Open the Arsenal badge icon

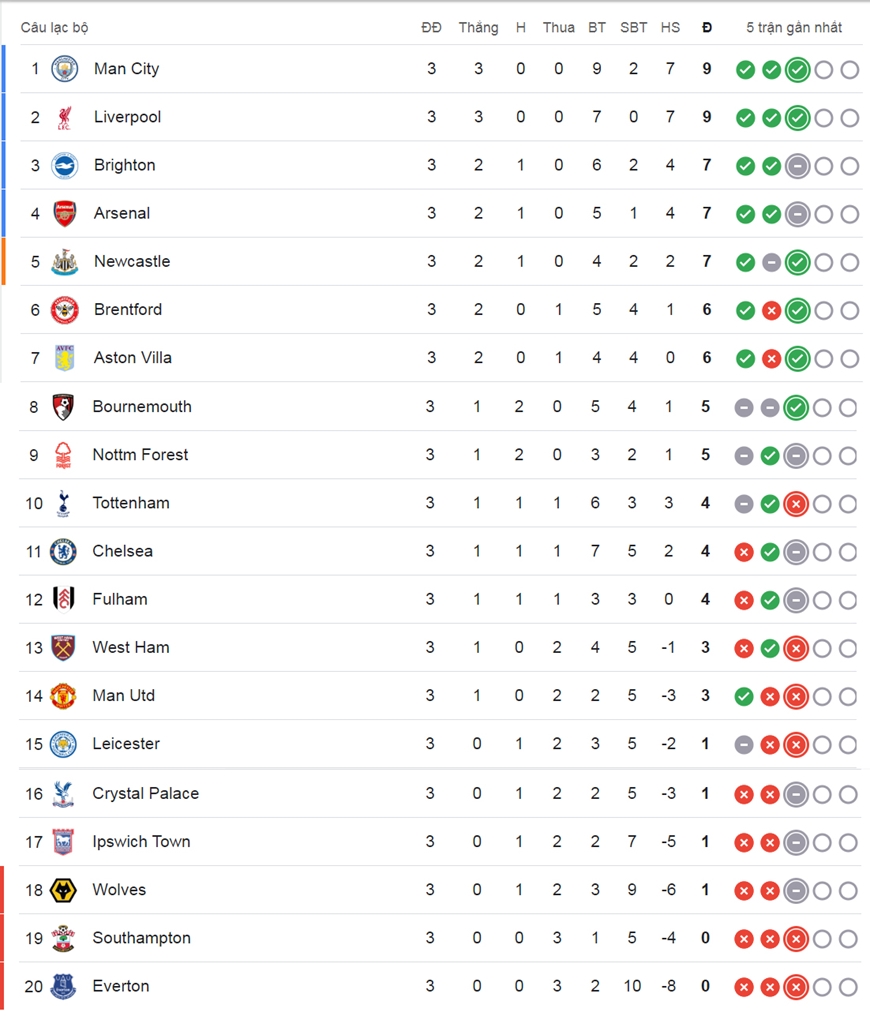[x=65, y=213]
